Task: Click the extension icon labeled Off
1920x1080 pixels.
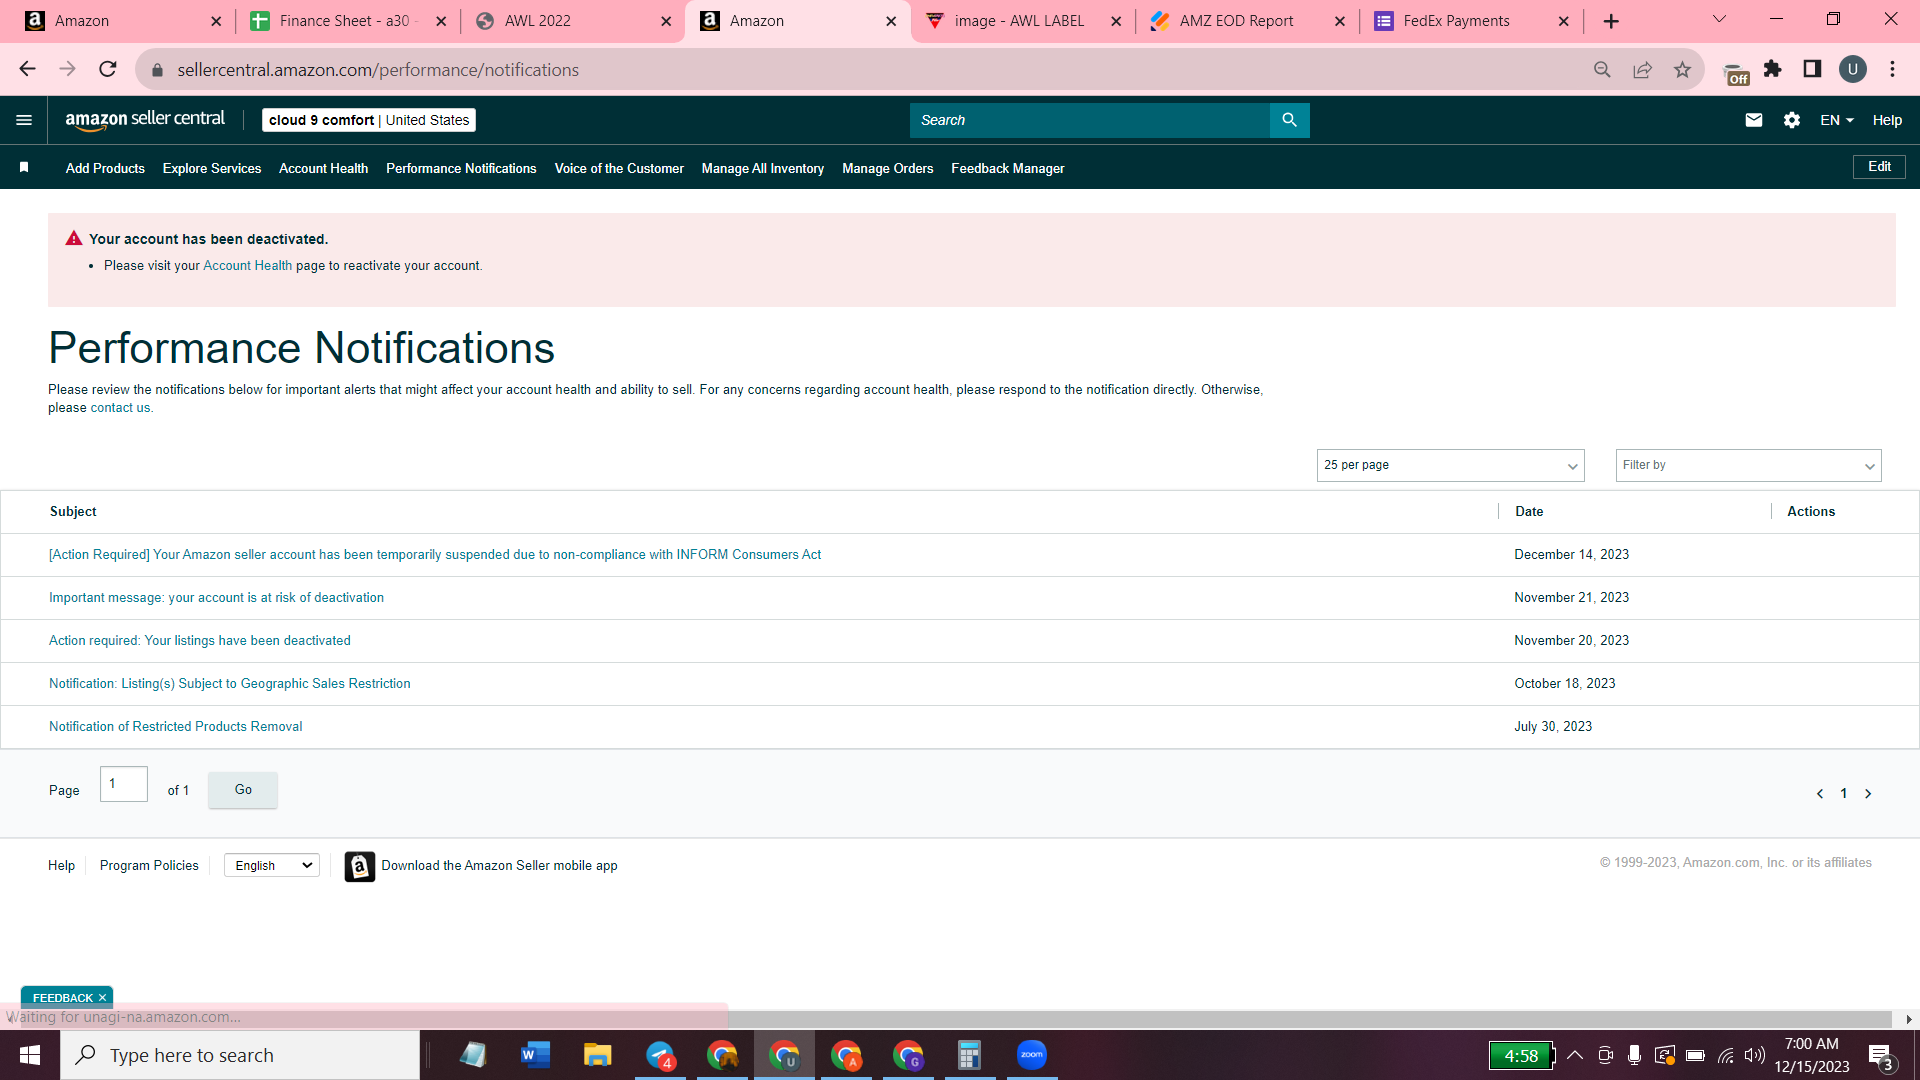Action: click(x=1736, y=73)
